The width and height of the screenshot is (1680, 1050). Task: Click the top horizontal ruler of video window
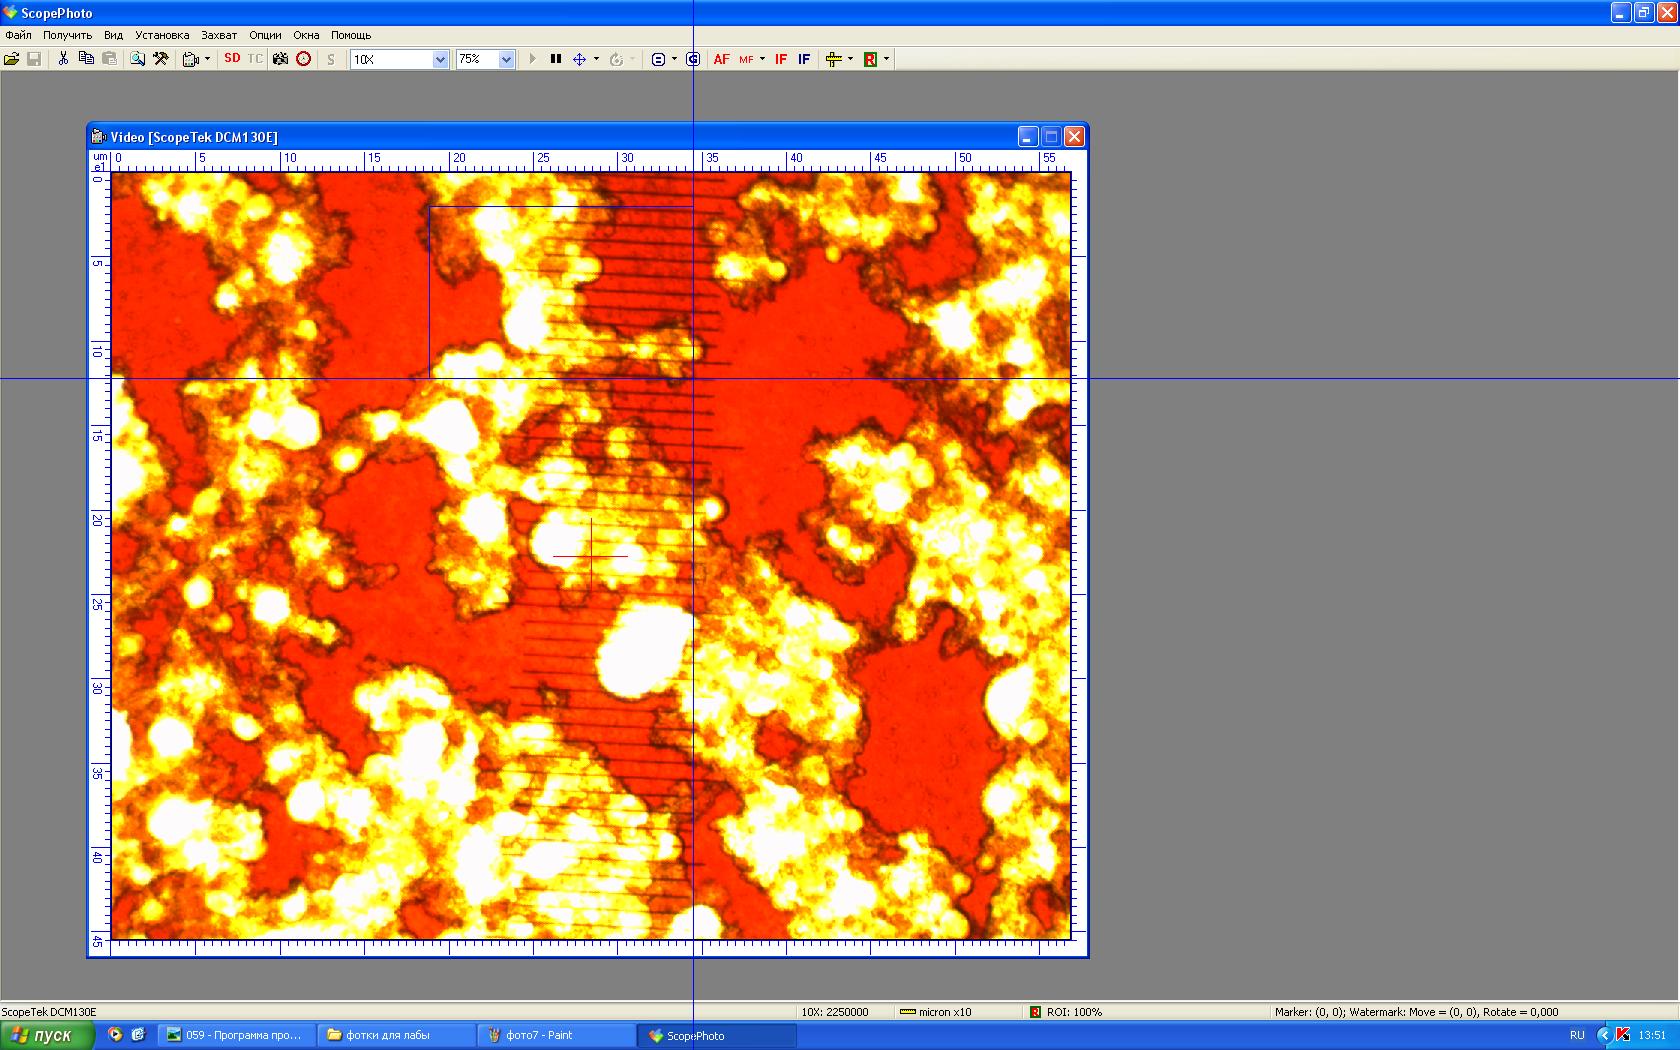(x=590, y=161)
